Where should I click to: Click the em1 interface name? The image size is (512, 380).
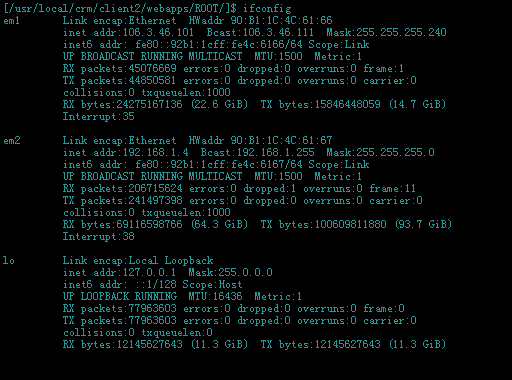pos(11,21)
